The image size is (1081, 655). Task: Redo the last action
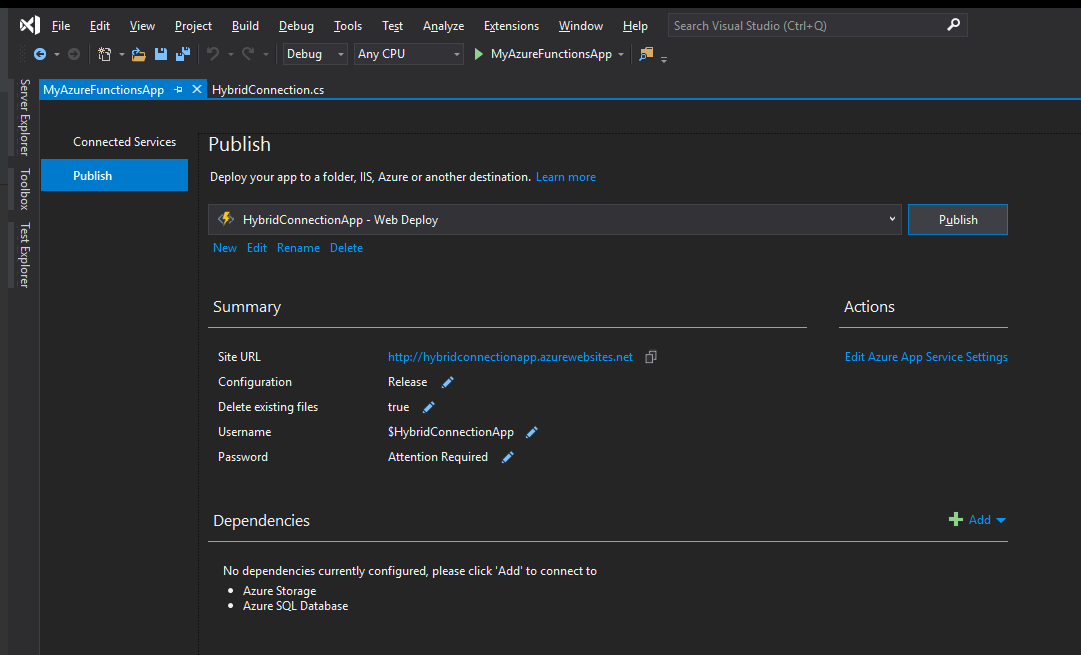coord(247,54)
